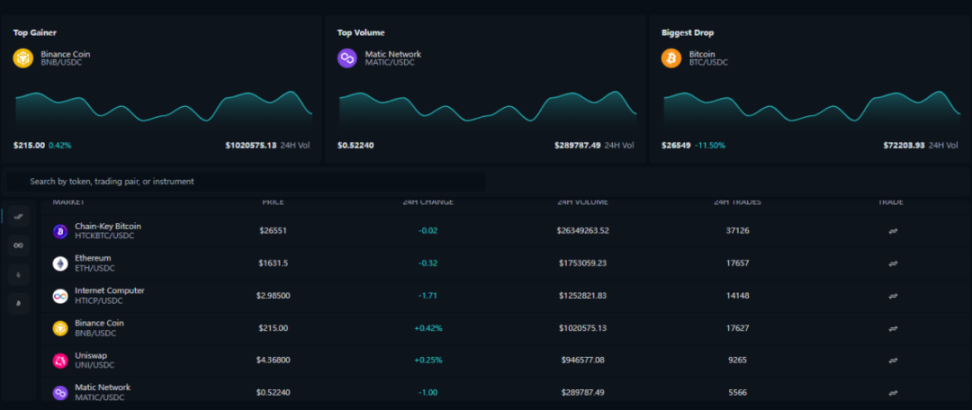The image size is (972, 410).
Task: Click the 0.42% value in Top Gainer card
Action: point(60,146)
